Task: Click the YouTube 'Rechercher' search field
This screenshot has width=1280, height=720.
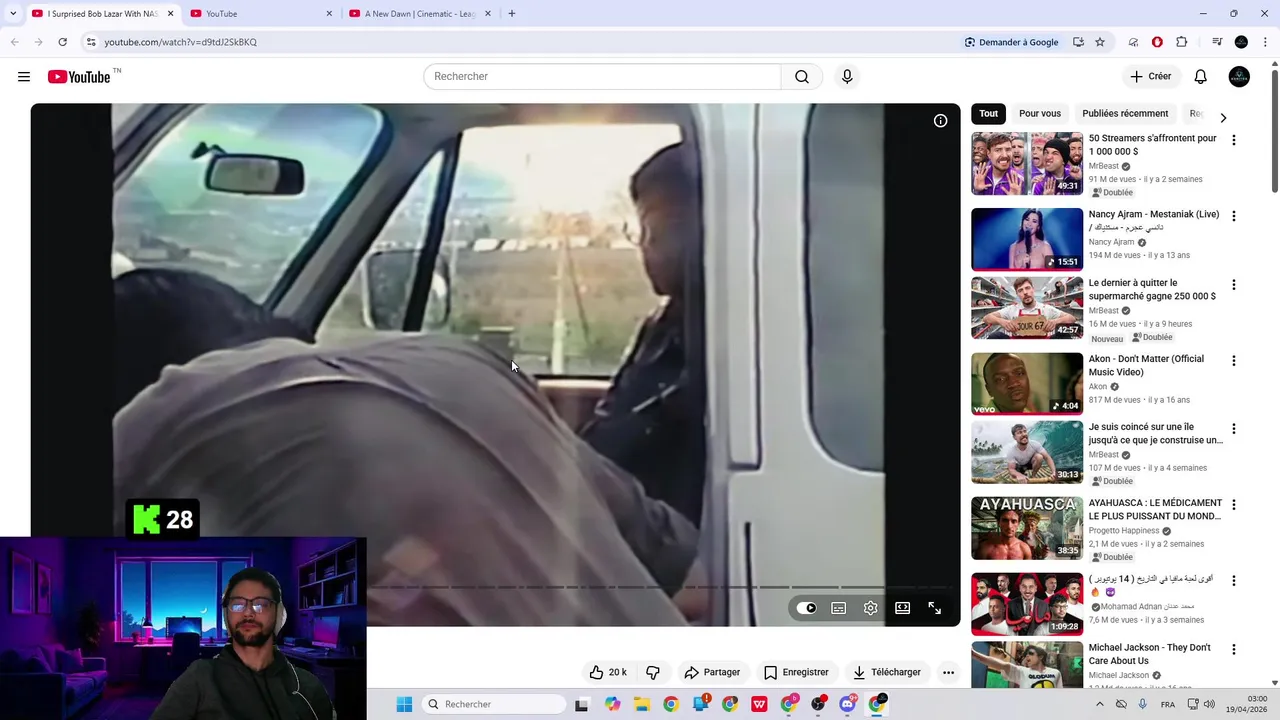Action: 602,76
